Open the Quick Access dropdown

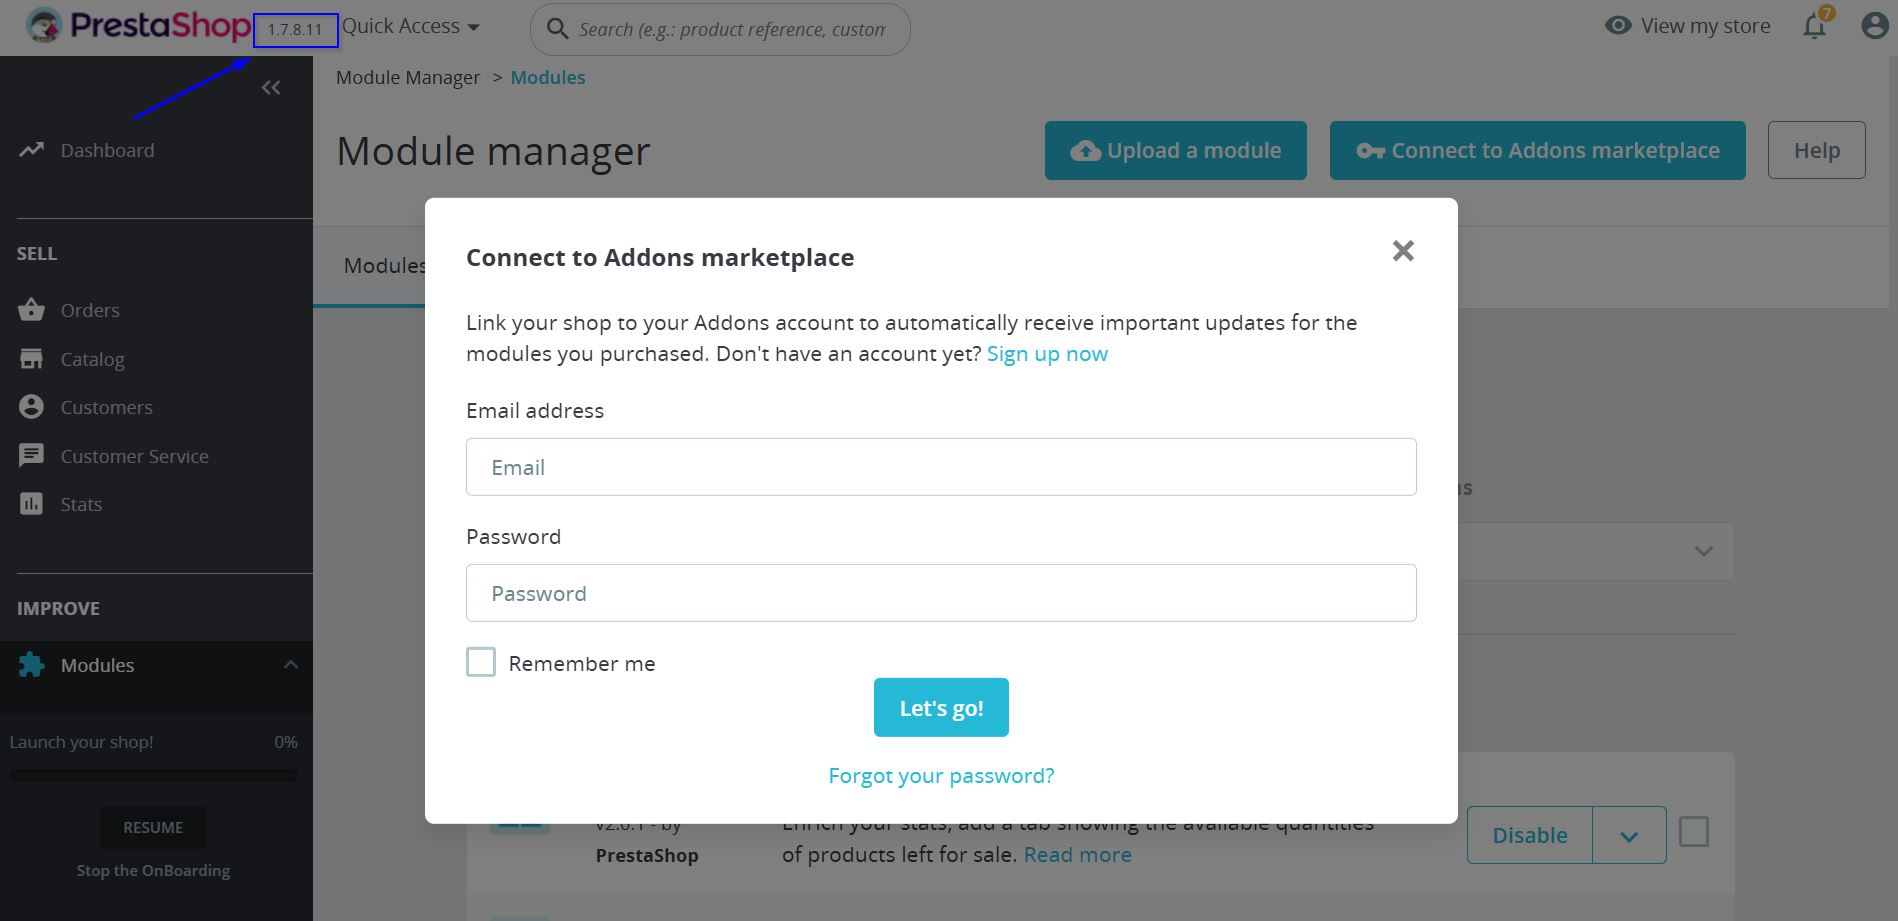coord(411,27)
